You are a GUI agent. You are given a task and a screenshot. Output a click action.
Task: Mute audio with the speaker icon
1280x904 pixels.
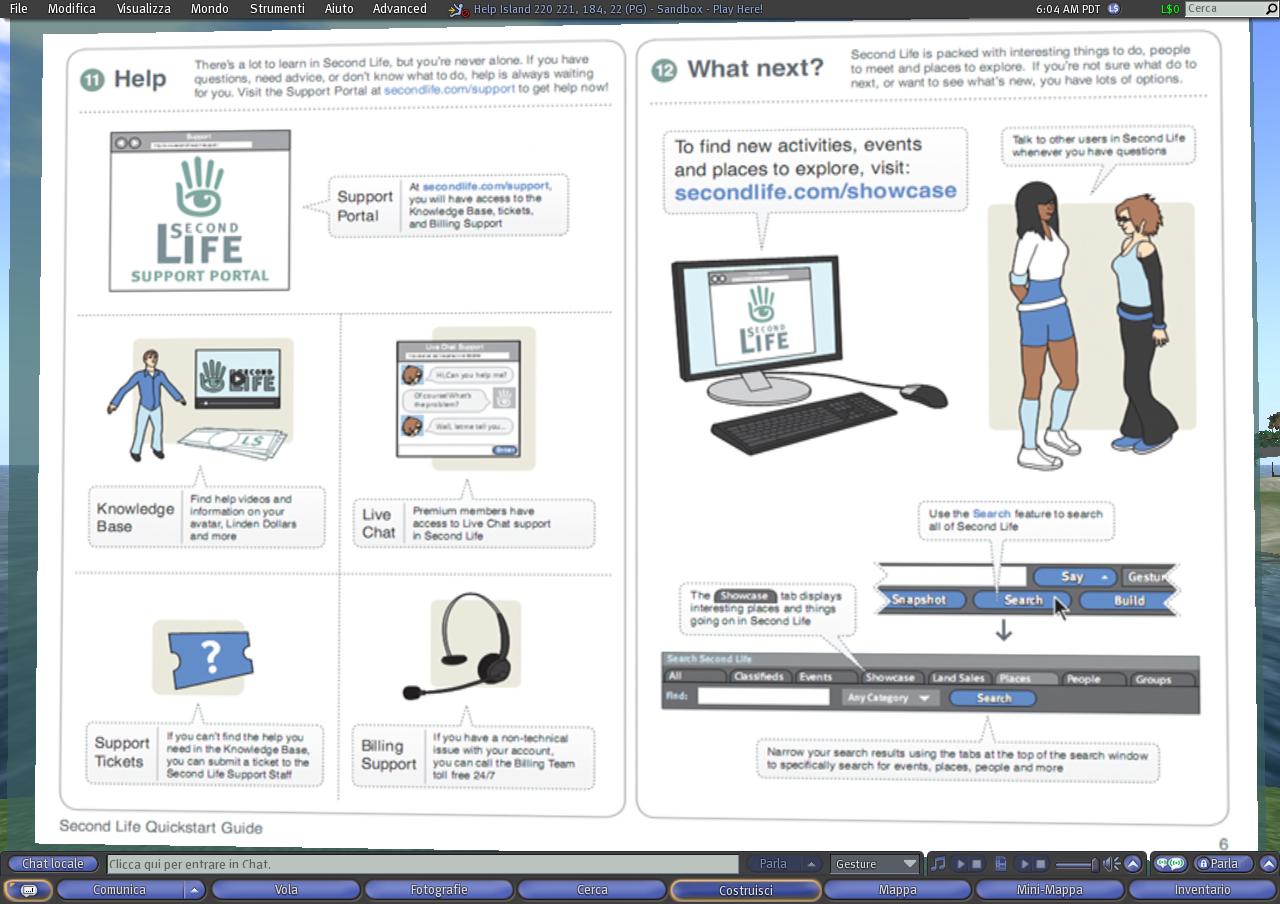1112,864
